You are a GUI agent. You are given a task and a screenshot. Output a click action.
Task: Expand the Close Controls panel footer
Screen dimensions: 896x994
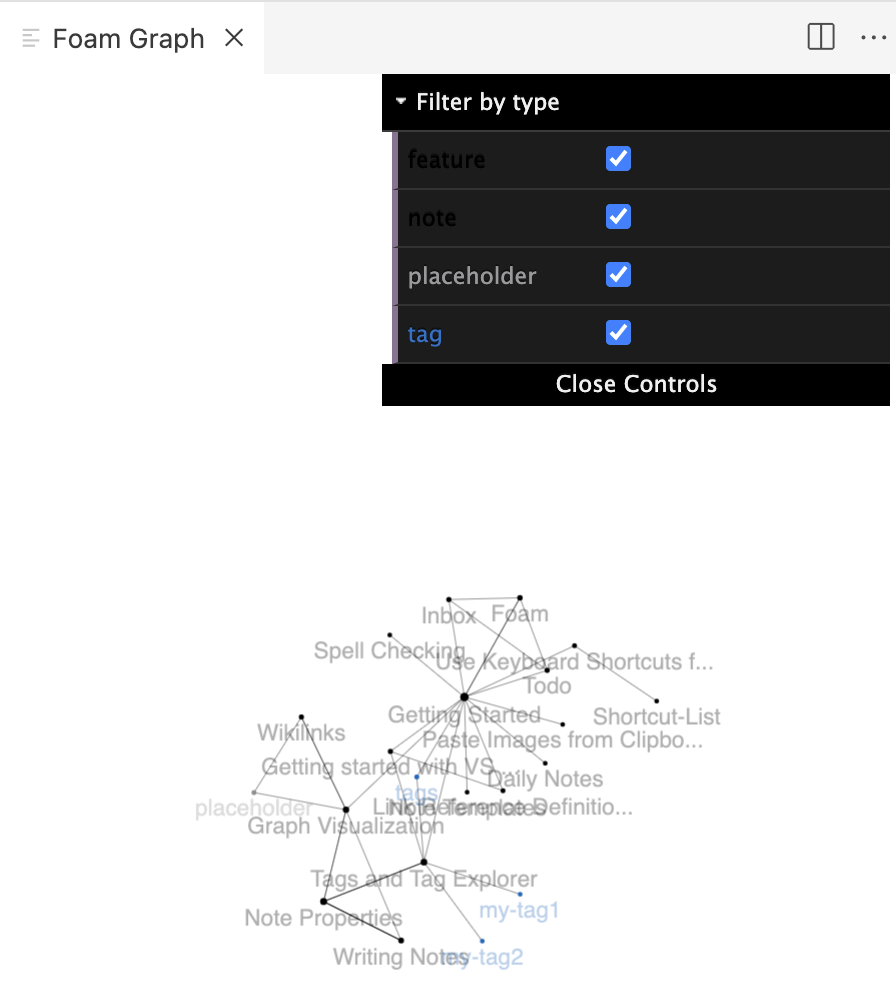coord(636,383)
